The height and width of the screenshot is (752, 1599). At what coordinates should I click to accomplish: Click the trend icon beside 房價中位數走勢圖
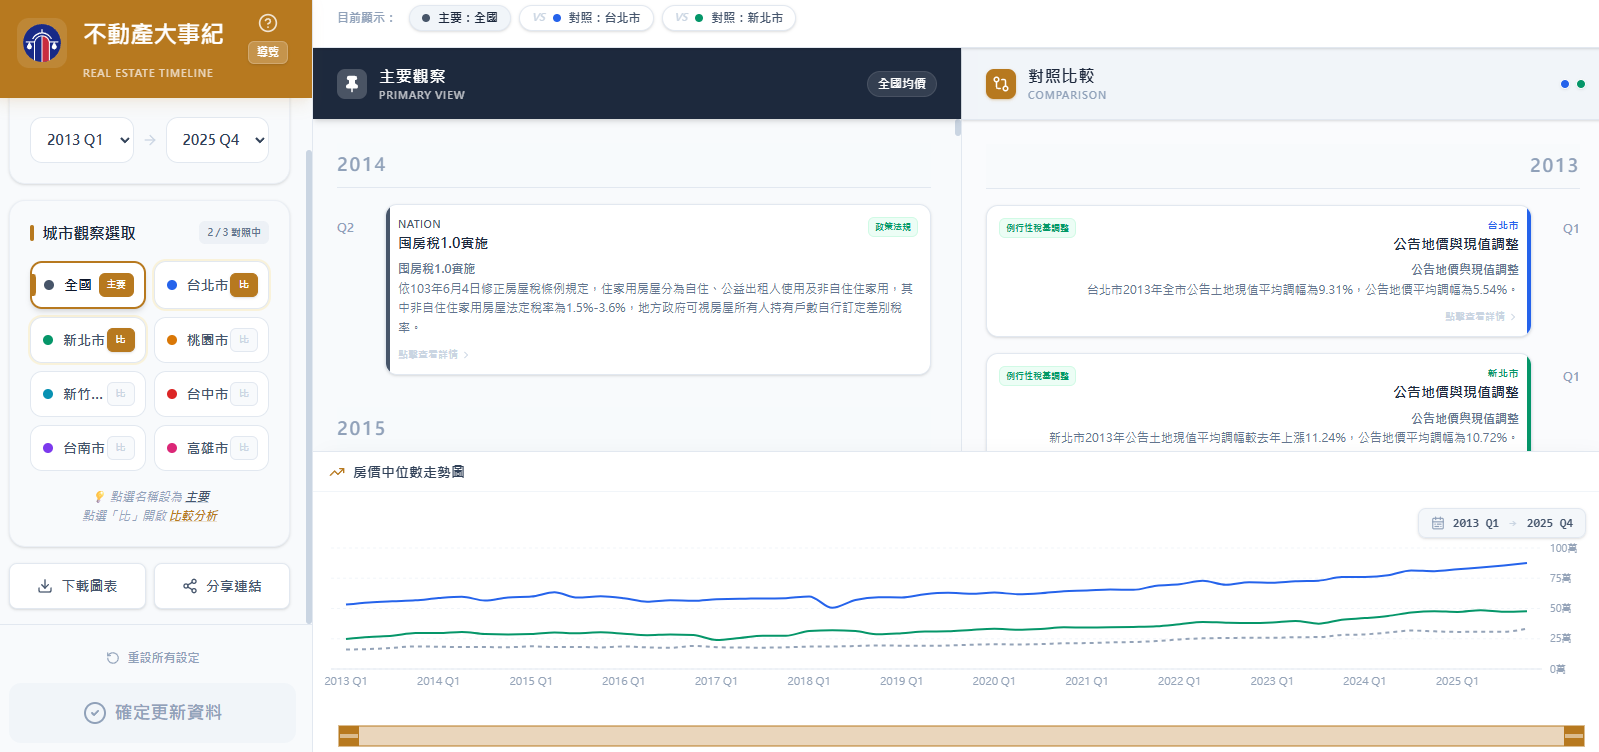pyautogui.click(x=337, y=472)
